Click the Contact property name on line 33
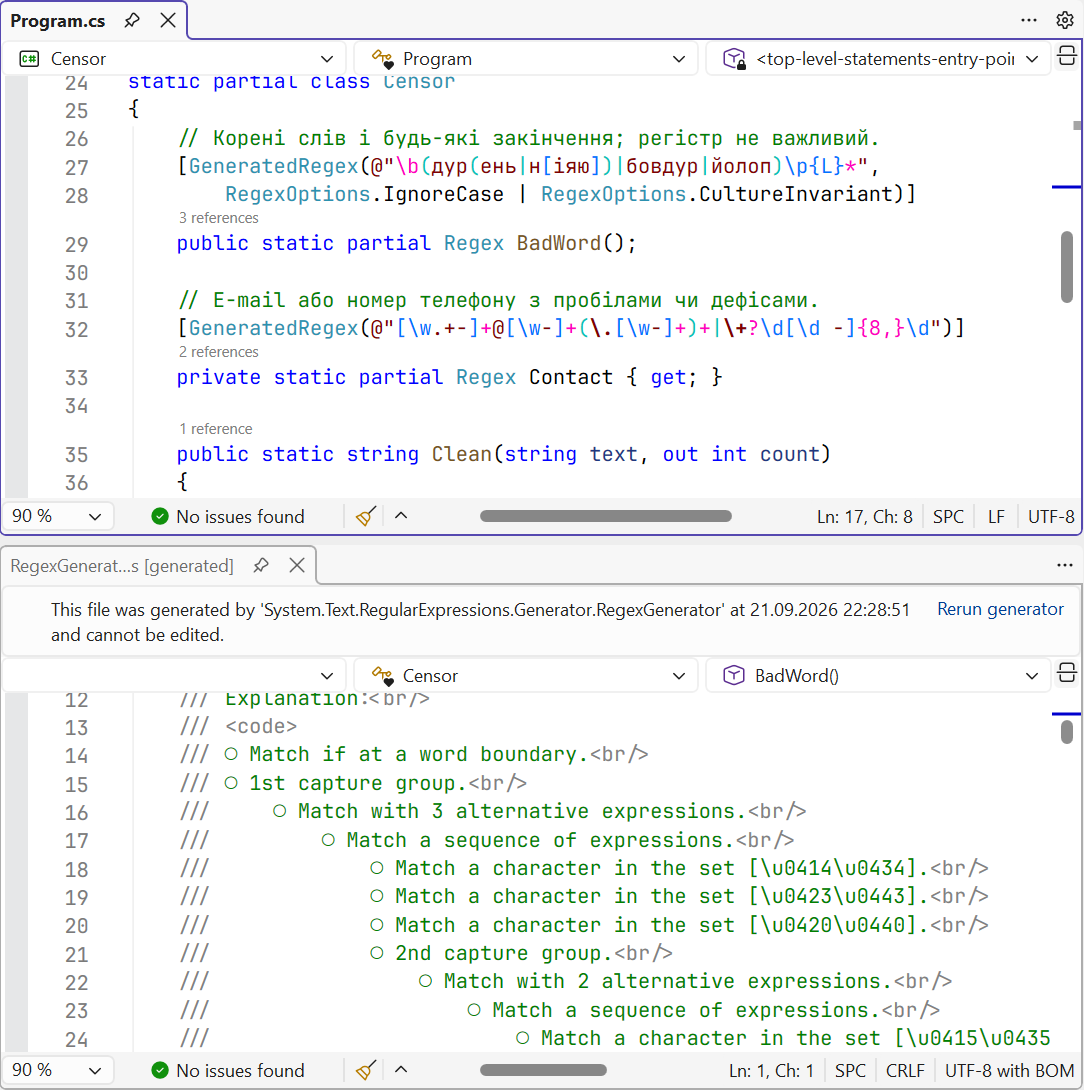 (x=571, y=377)
